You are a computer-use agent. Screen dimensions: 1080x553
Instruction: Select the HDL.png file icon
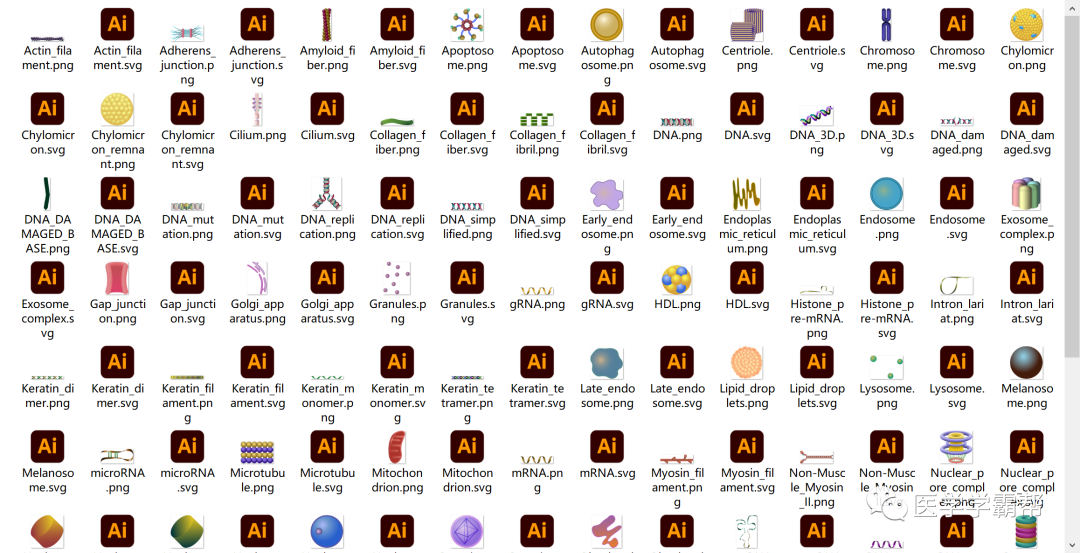(677, 278)
